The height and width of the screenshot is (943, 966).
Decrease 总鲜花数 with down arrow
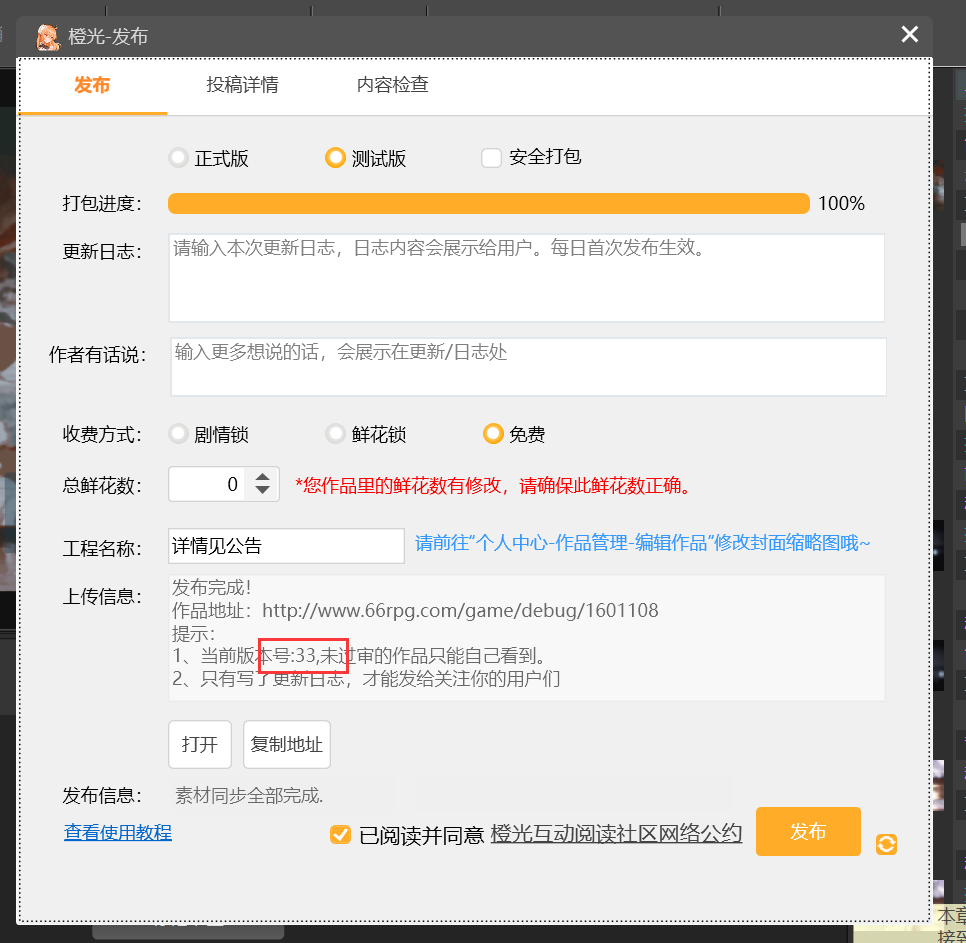[x=262, y=491]
